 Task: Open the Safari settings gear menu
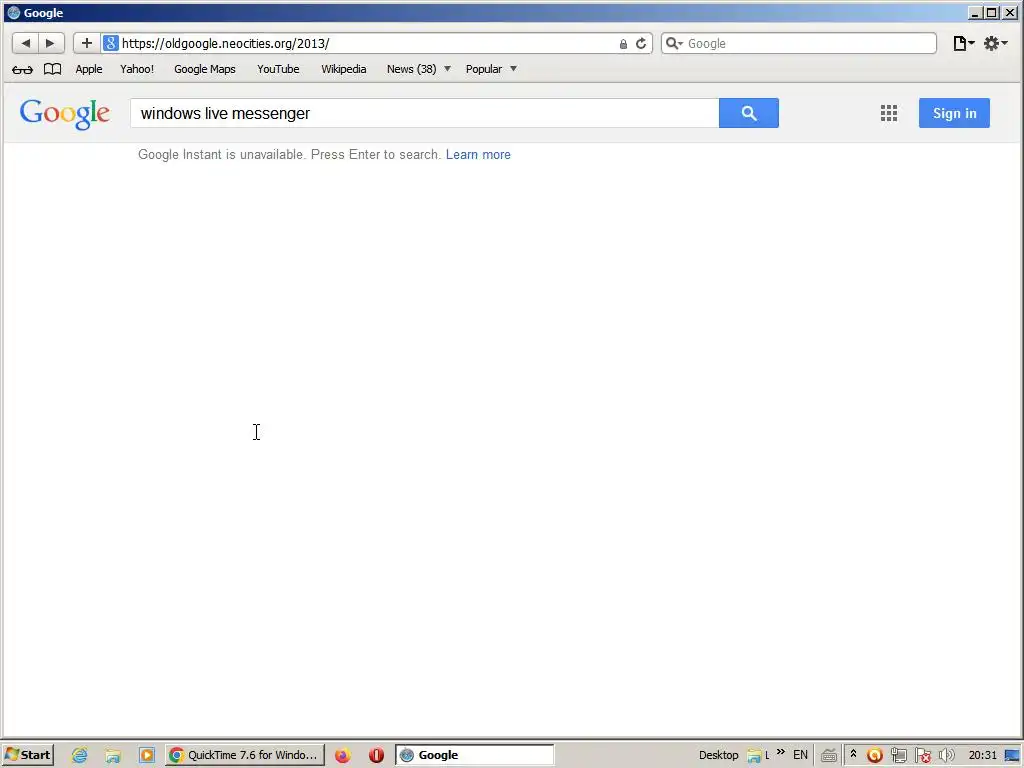(x=995, y=43)
